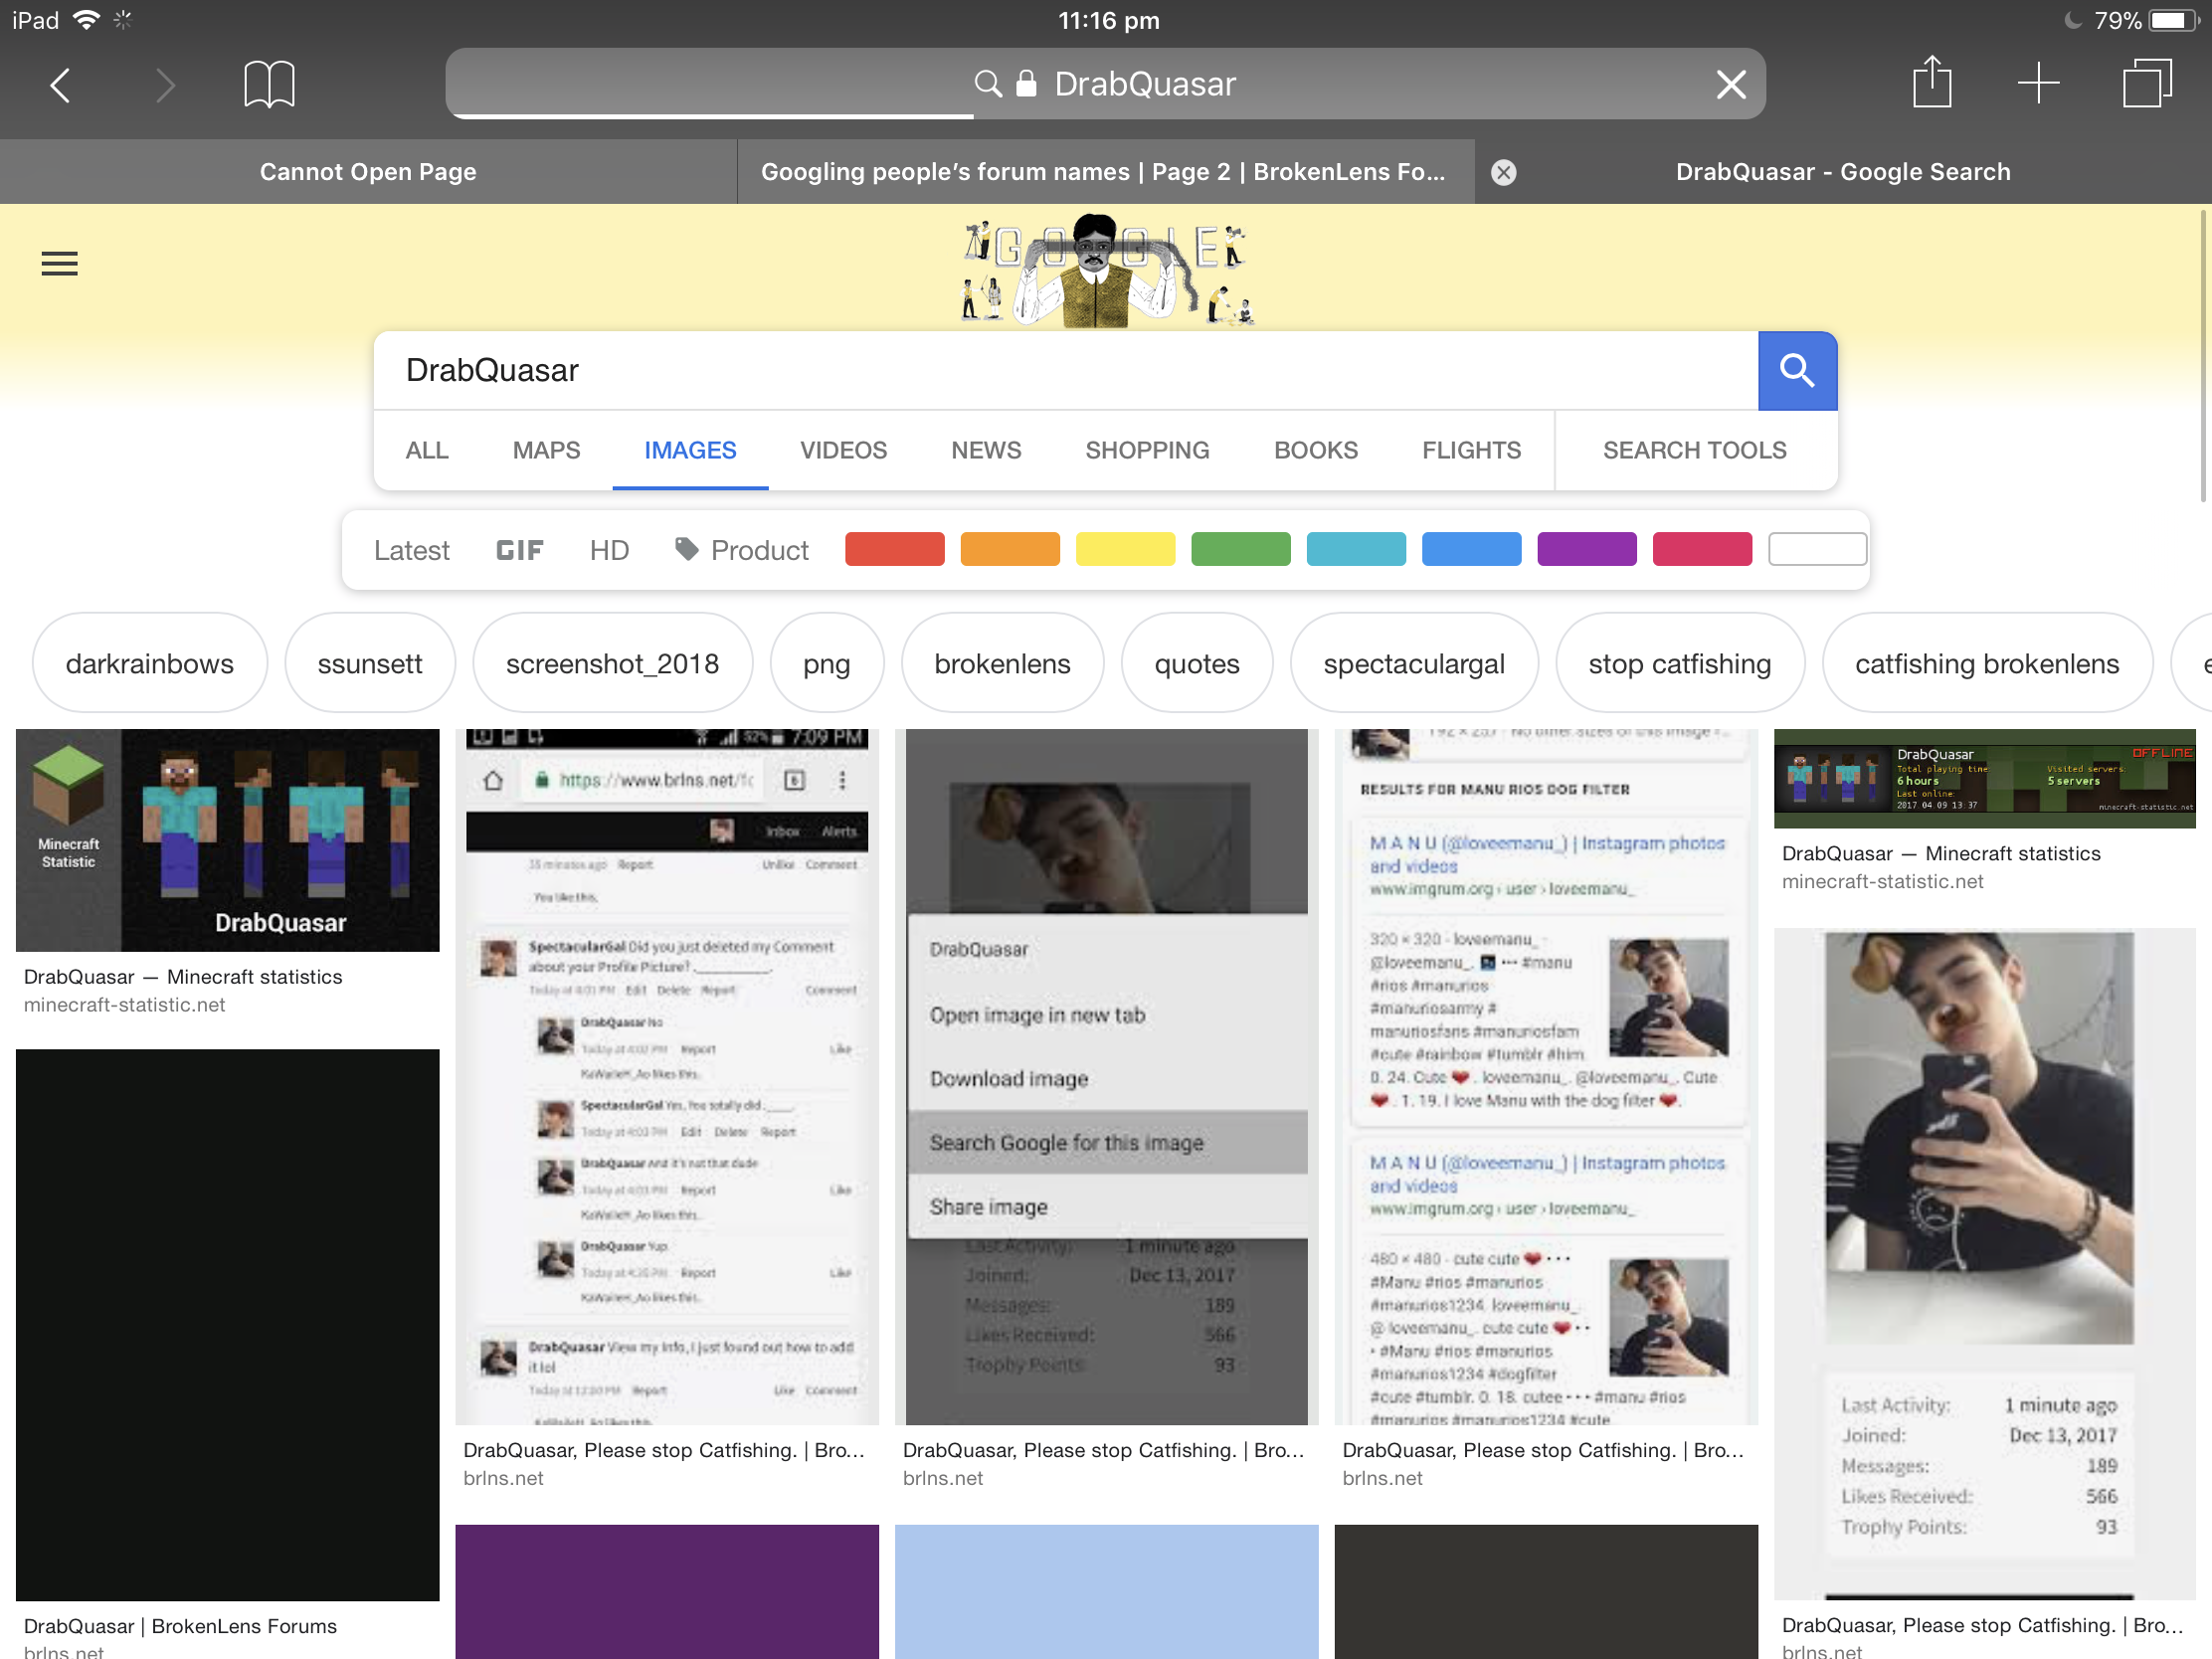Open selfie profile stats image thumbnail
This screenshot has height=1659, width=2212.
(x=1984, y=1264)
